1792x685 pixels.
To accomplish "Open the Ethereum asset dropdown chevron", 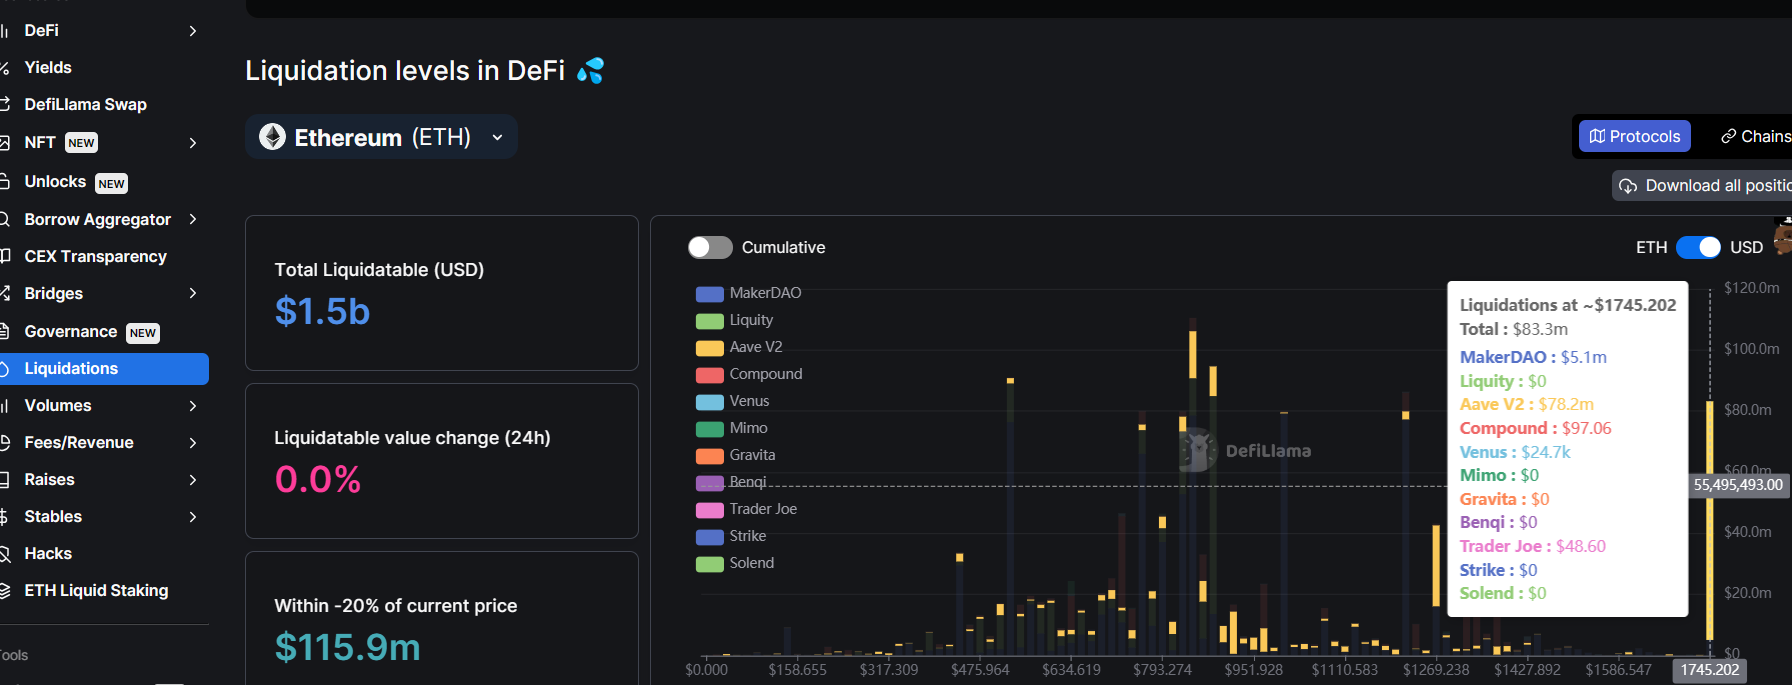I will pyautogui.click(x=497, y=138).
